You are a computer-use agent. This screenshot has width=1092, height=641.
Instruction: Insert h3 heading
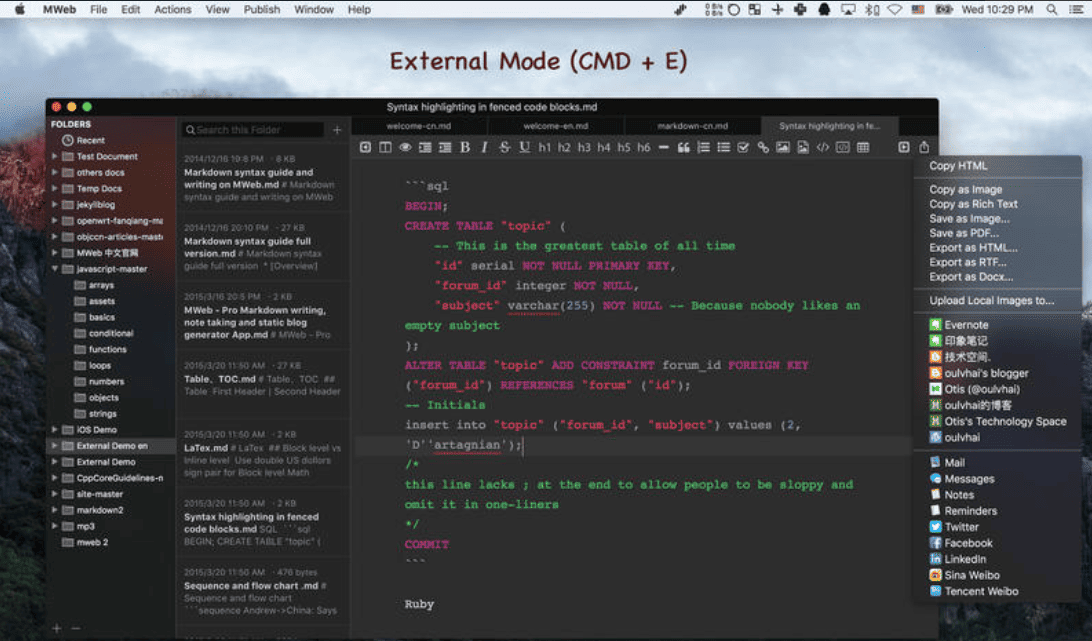click(x=584, y=147)
